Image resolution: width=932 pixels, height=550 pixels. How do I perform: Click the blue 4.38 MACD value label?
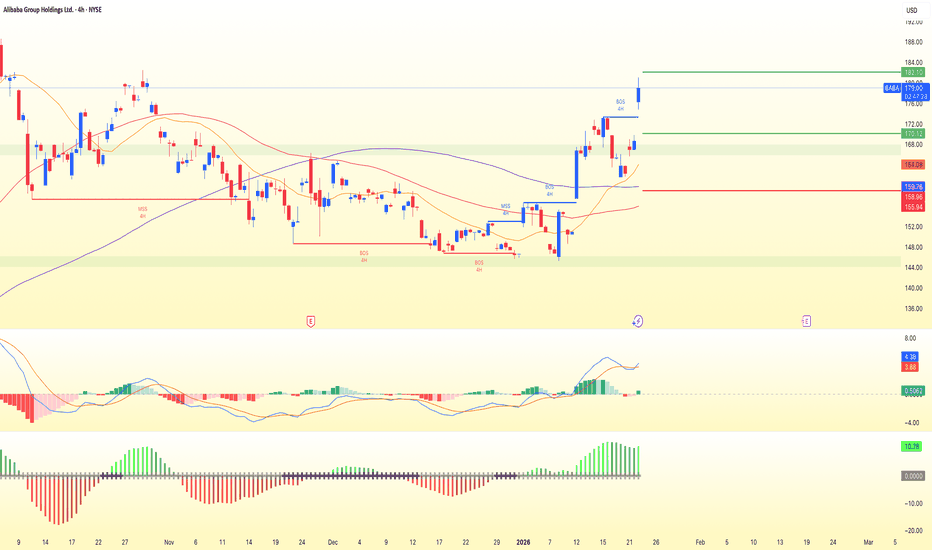911,357
